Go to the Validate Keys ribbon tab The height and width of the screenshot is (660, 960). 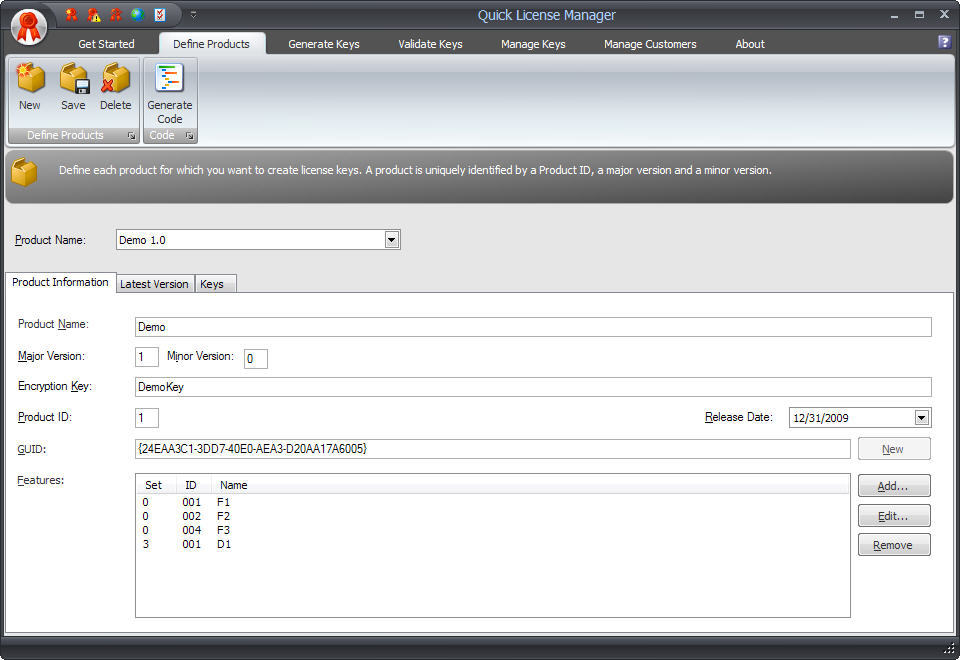click(x=430, y=44)
